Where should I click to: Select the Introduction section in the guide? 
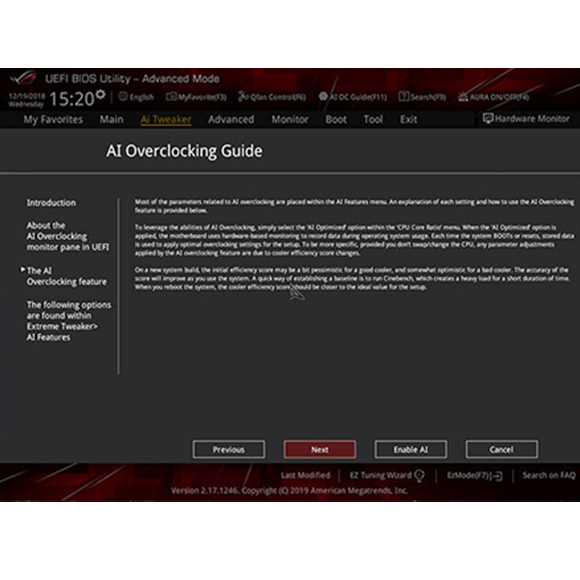51,203
